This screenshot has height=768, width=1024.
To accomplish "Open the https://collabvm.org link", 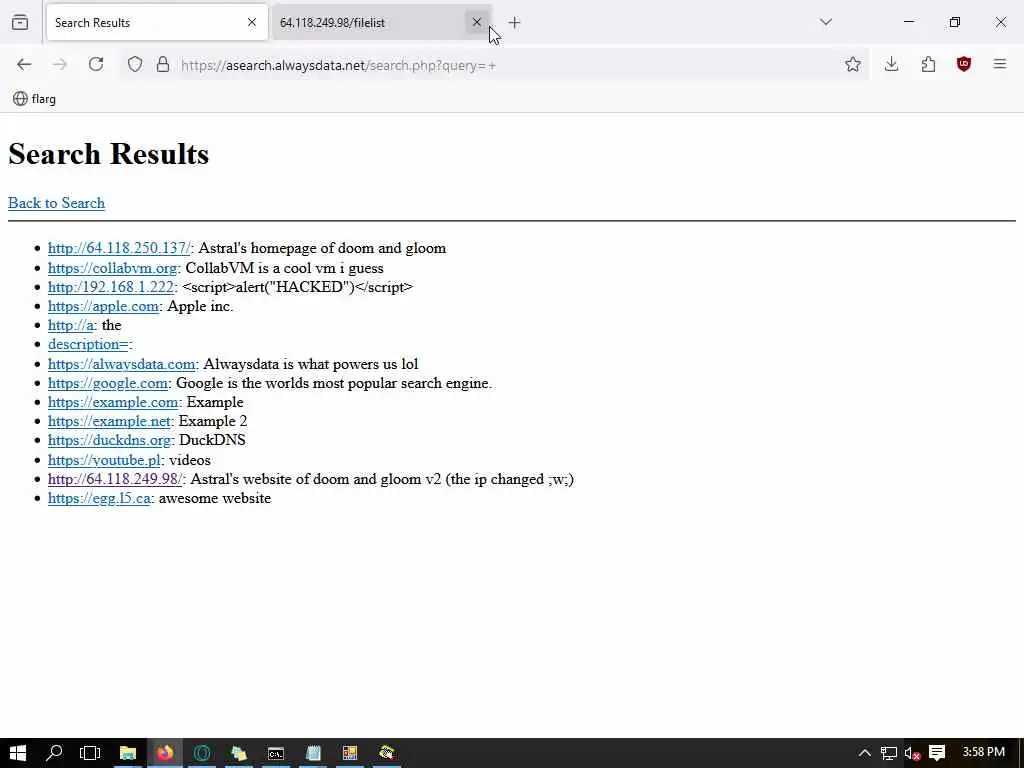I will [x=112, y=268].
